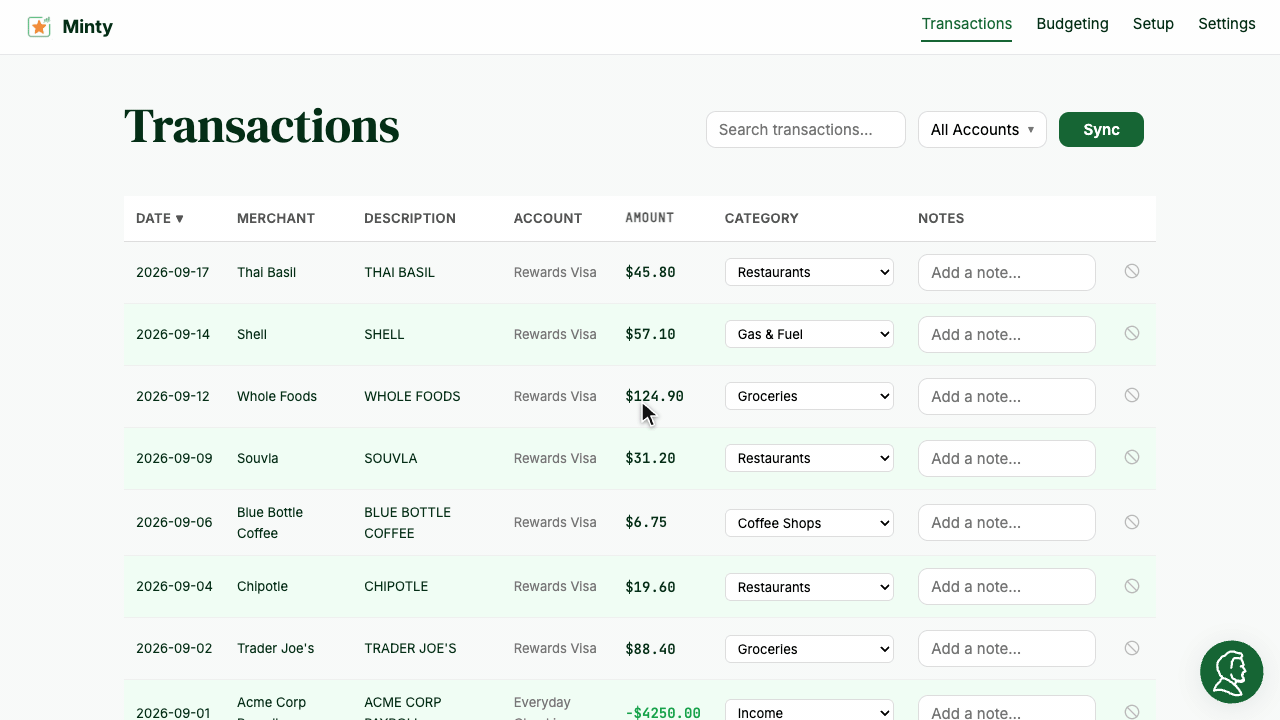The height and width of the screenshot is (720, 1280).
Task: Click the exclude icon in Thai Basil row
Action: [1132, 271]
